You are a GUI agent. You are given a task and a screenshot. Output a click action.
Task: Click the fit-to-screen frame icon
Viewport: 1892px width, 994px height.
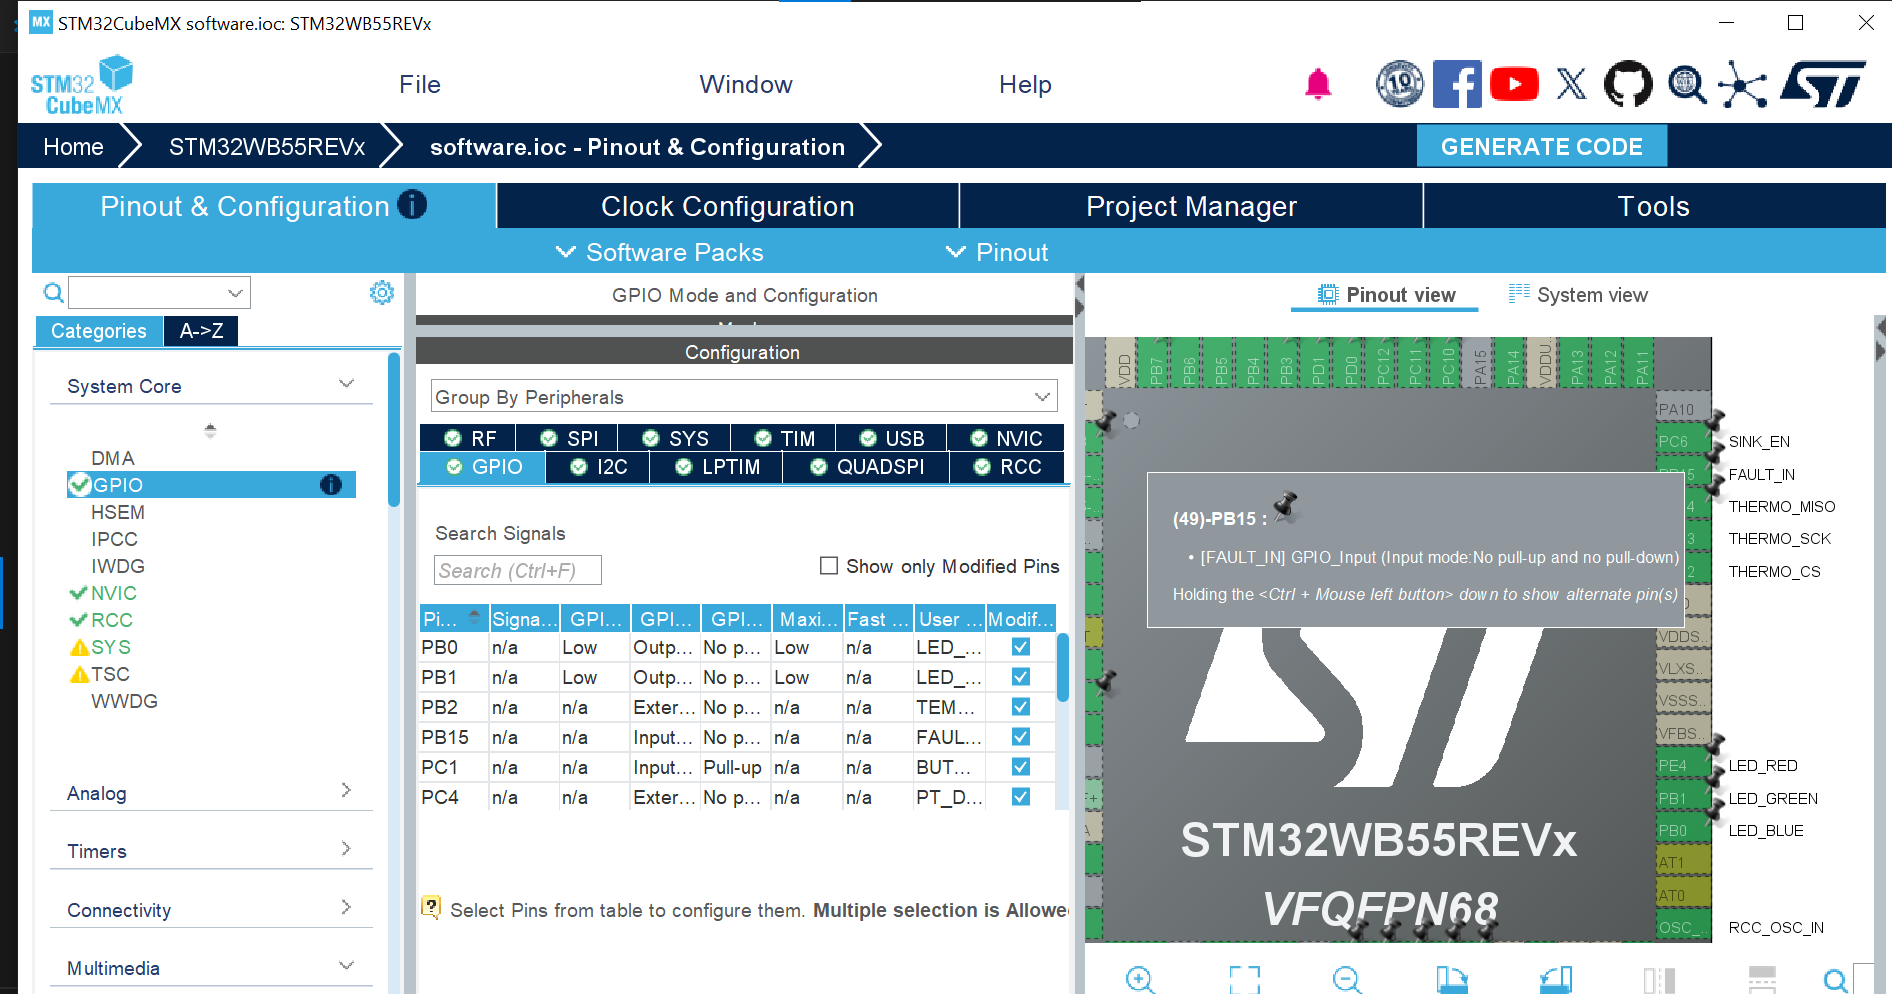click(1244, 979)
